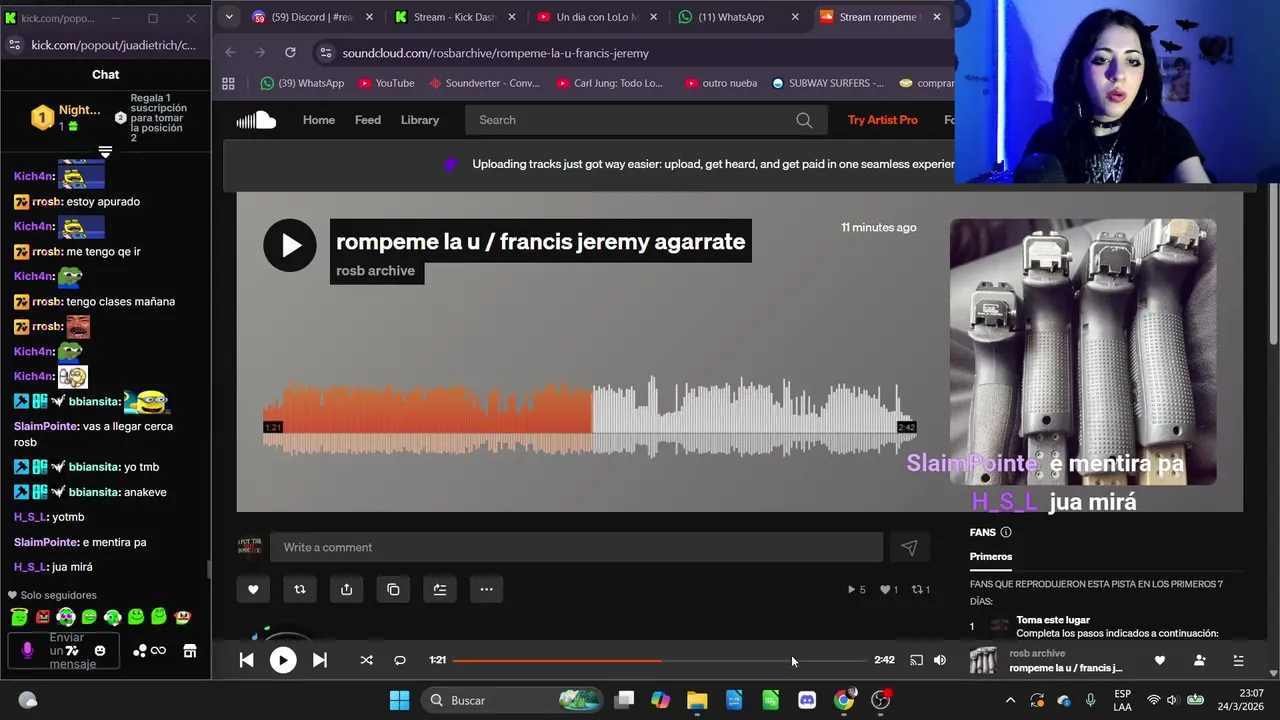The height and width of the screenshot is (720, 1280).
Task: Switch to the (11) WhatsApp tab
Action: [740, 17]
